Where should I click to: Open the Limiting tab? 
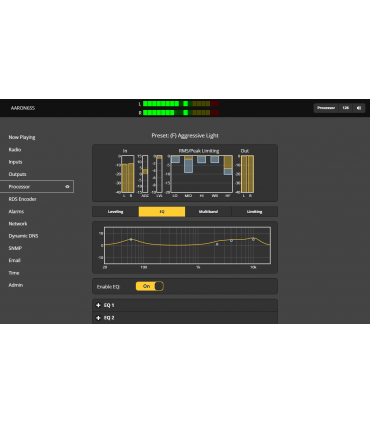click(254, 212)
